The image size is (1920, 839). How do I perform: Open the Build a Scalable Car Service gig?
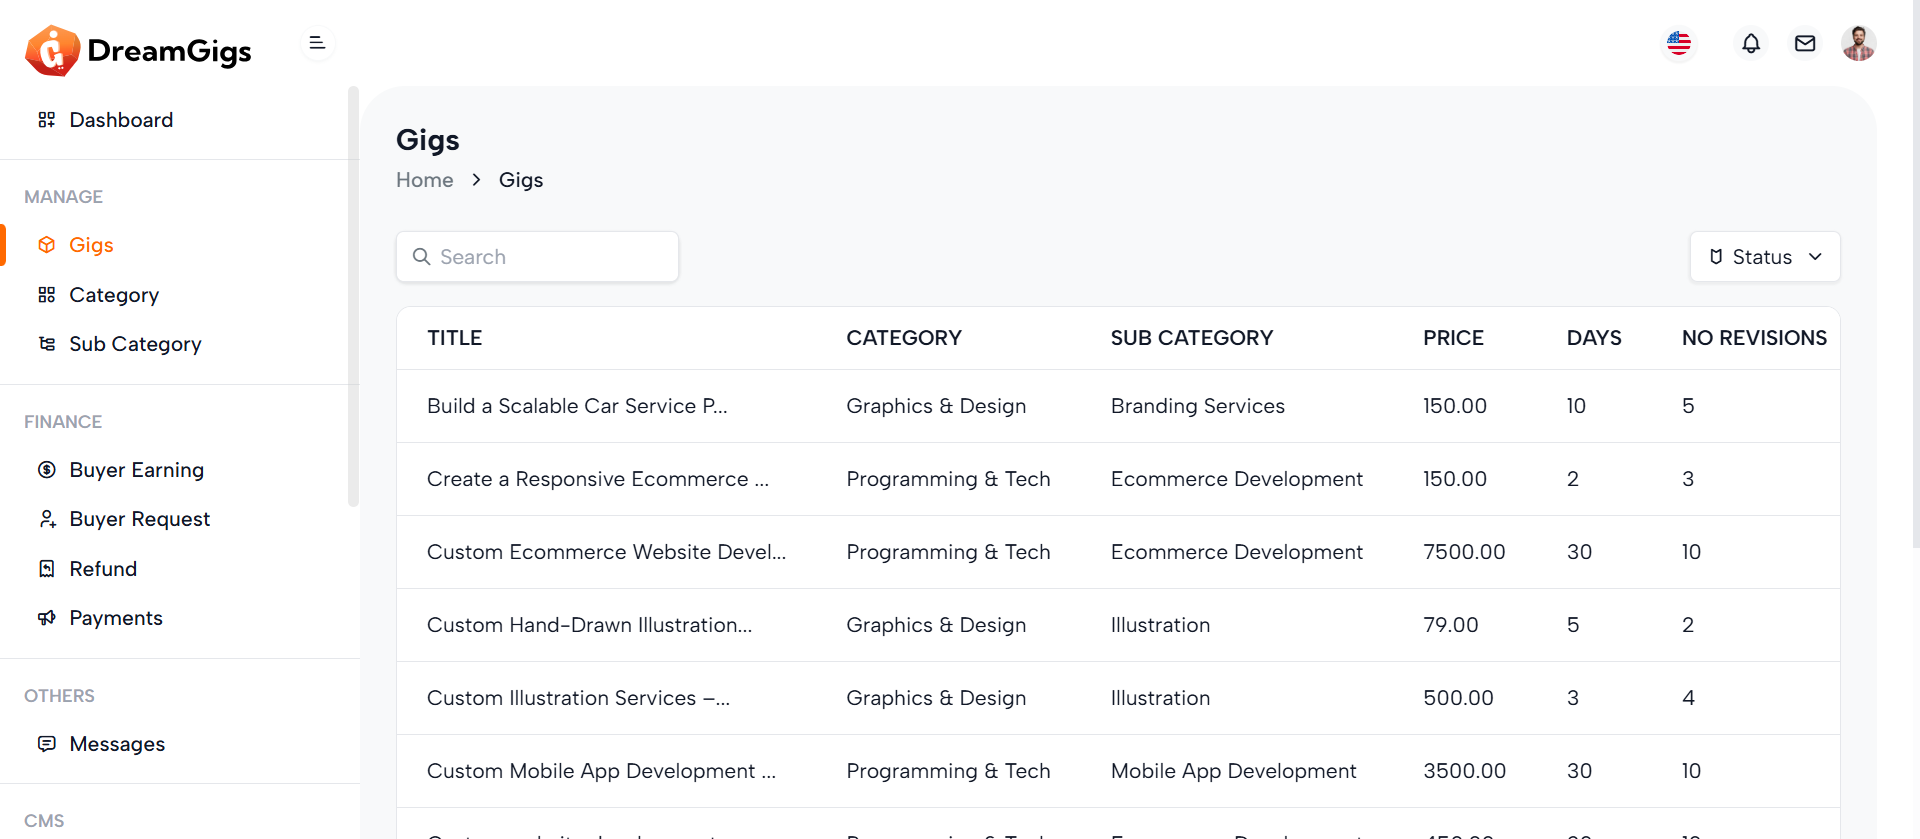pos(577,406)
